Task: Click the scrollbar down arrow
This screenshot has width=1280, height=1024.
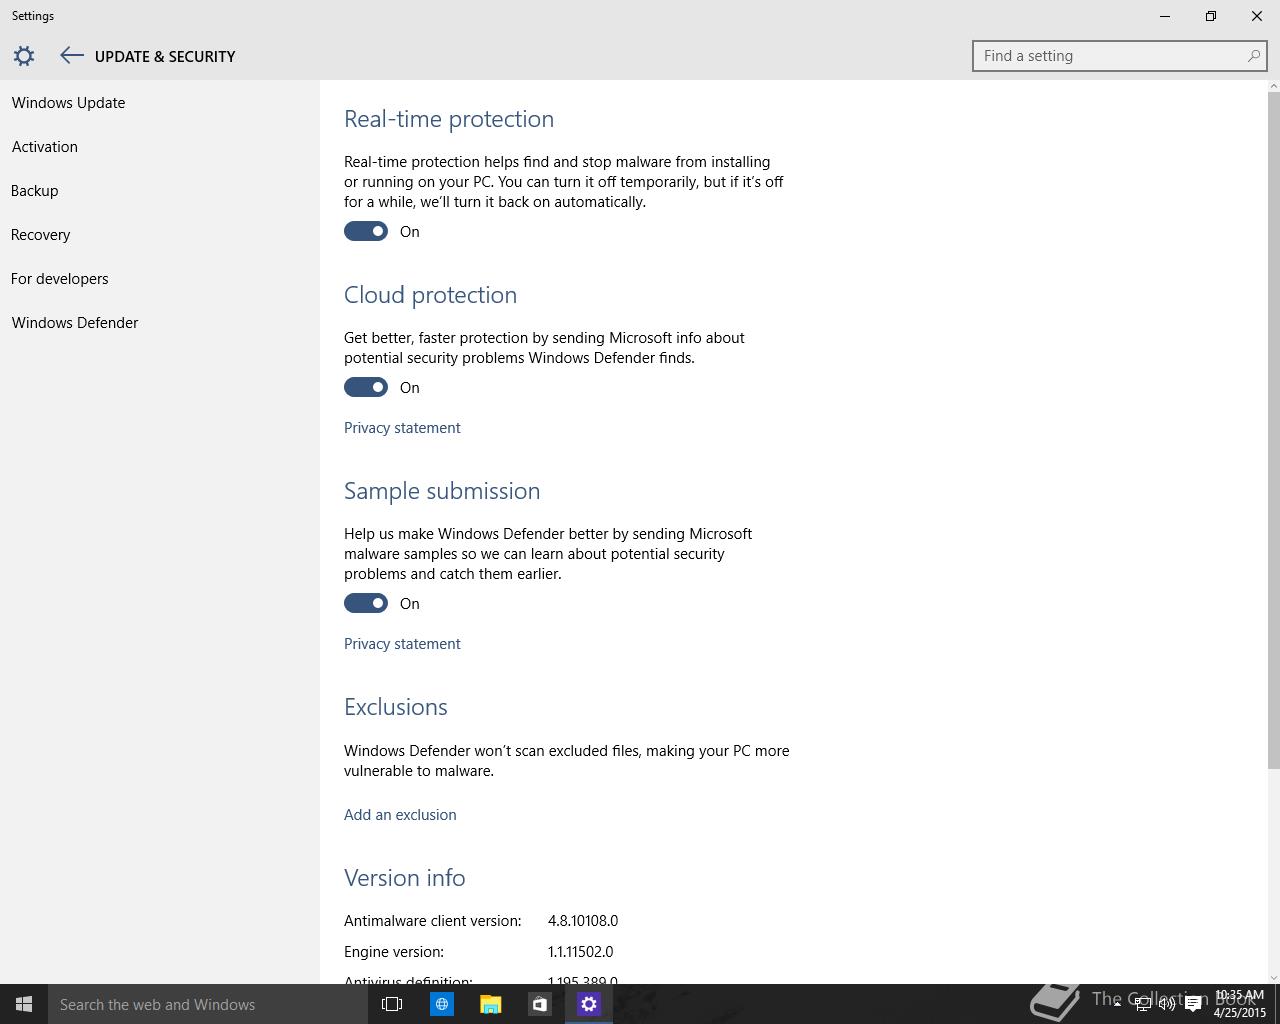Action: tap(1273, 977)
